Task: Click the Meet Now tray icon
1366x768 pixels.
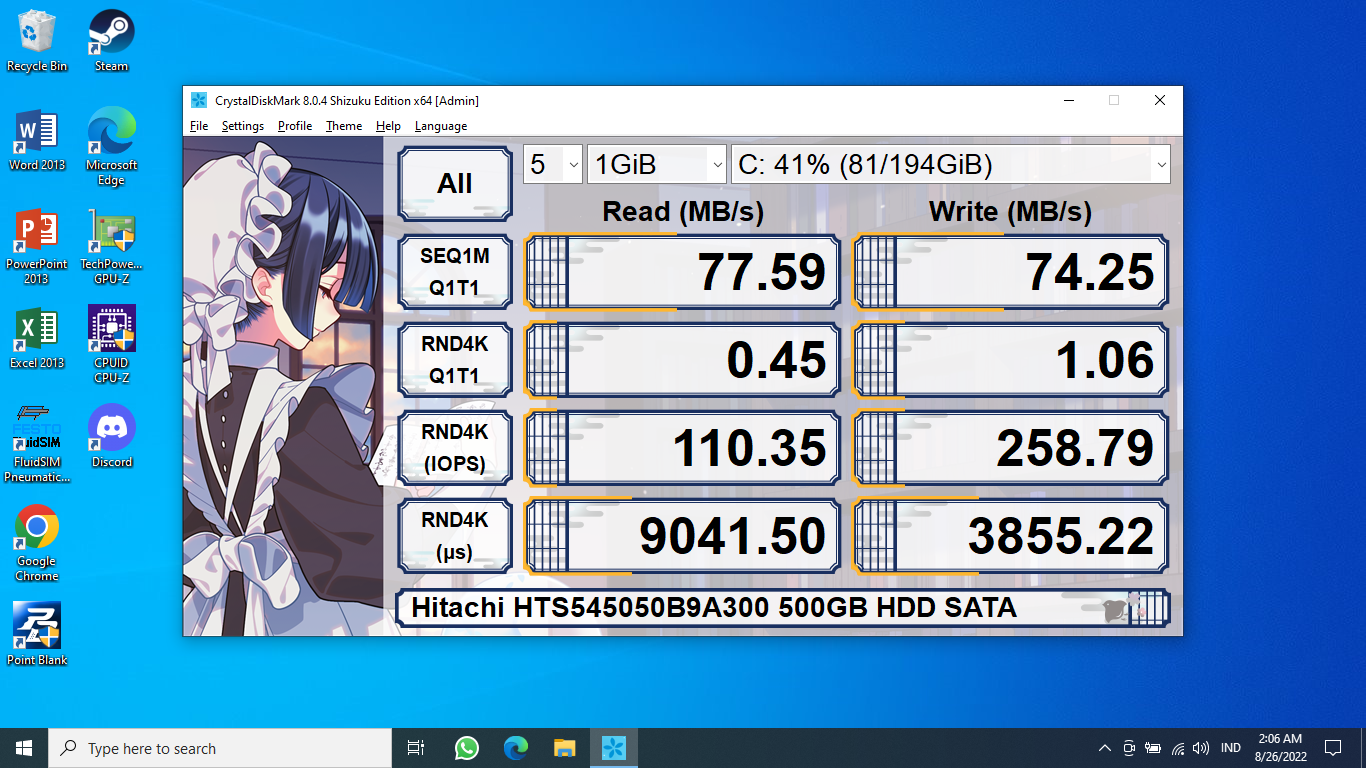Action: point(1129,748)
